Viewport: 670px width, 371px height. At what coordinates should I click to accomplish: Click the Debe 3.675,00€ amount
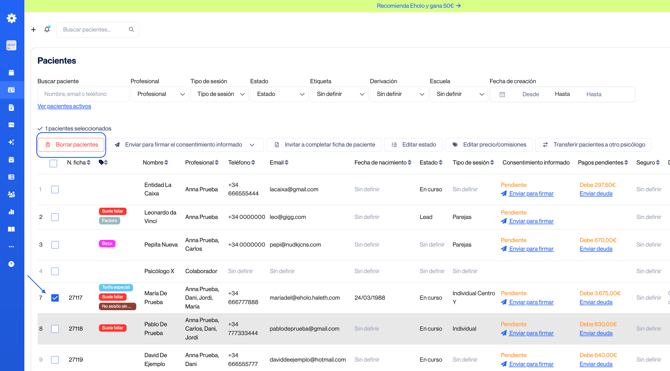point(600,293)
